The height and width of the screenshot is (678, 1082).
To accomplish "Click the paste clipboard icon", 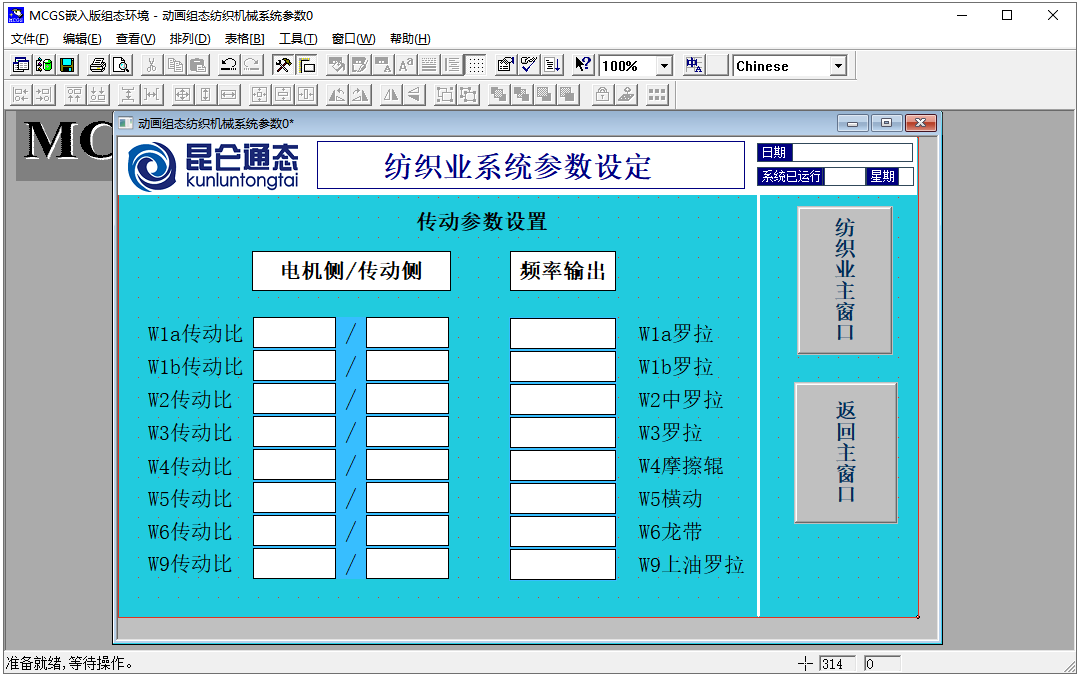I will (x=198, y=66).
